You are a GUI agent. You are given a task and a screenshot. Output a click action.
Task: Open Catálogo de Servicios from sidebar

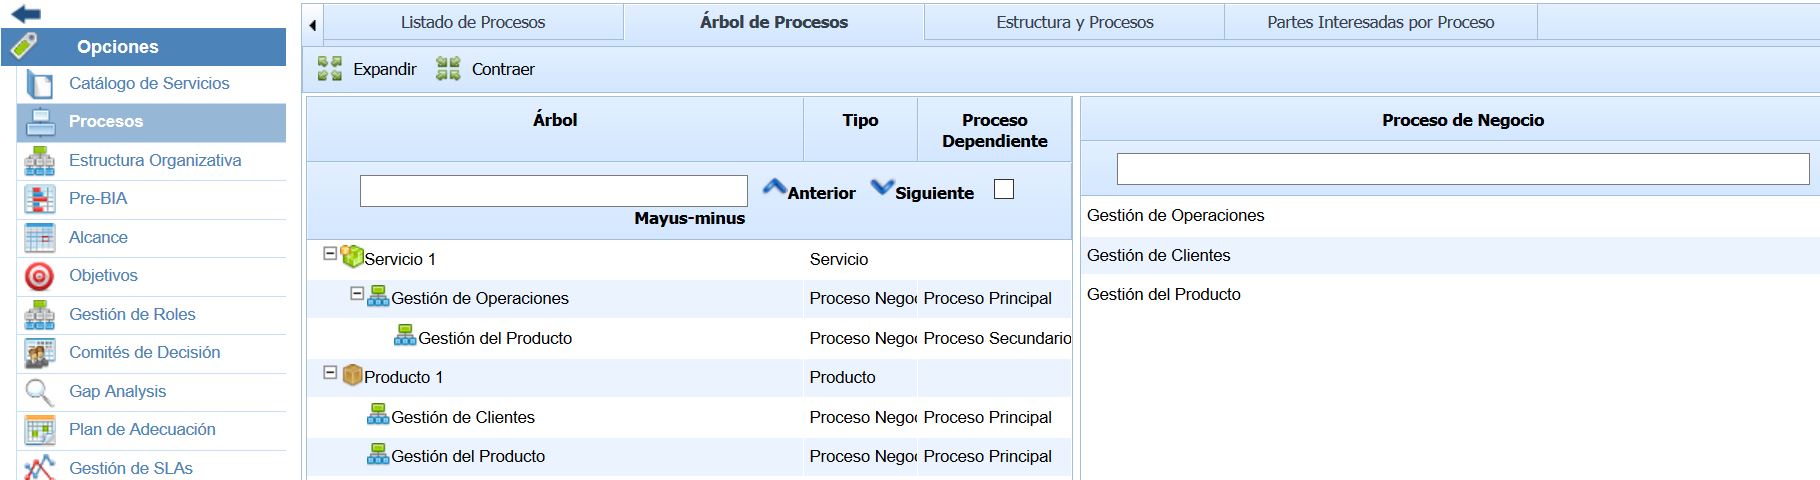pos(148,84)
